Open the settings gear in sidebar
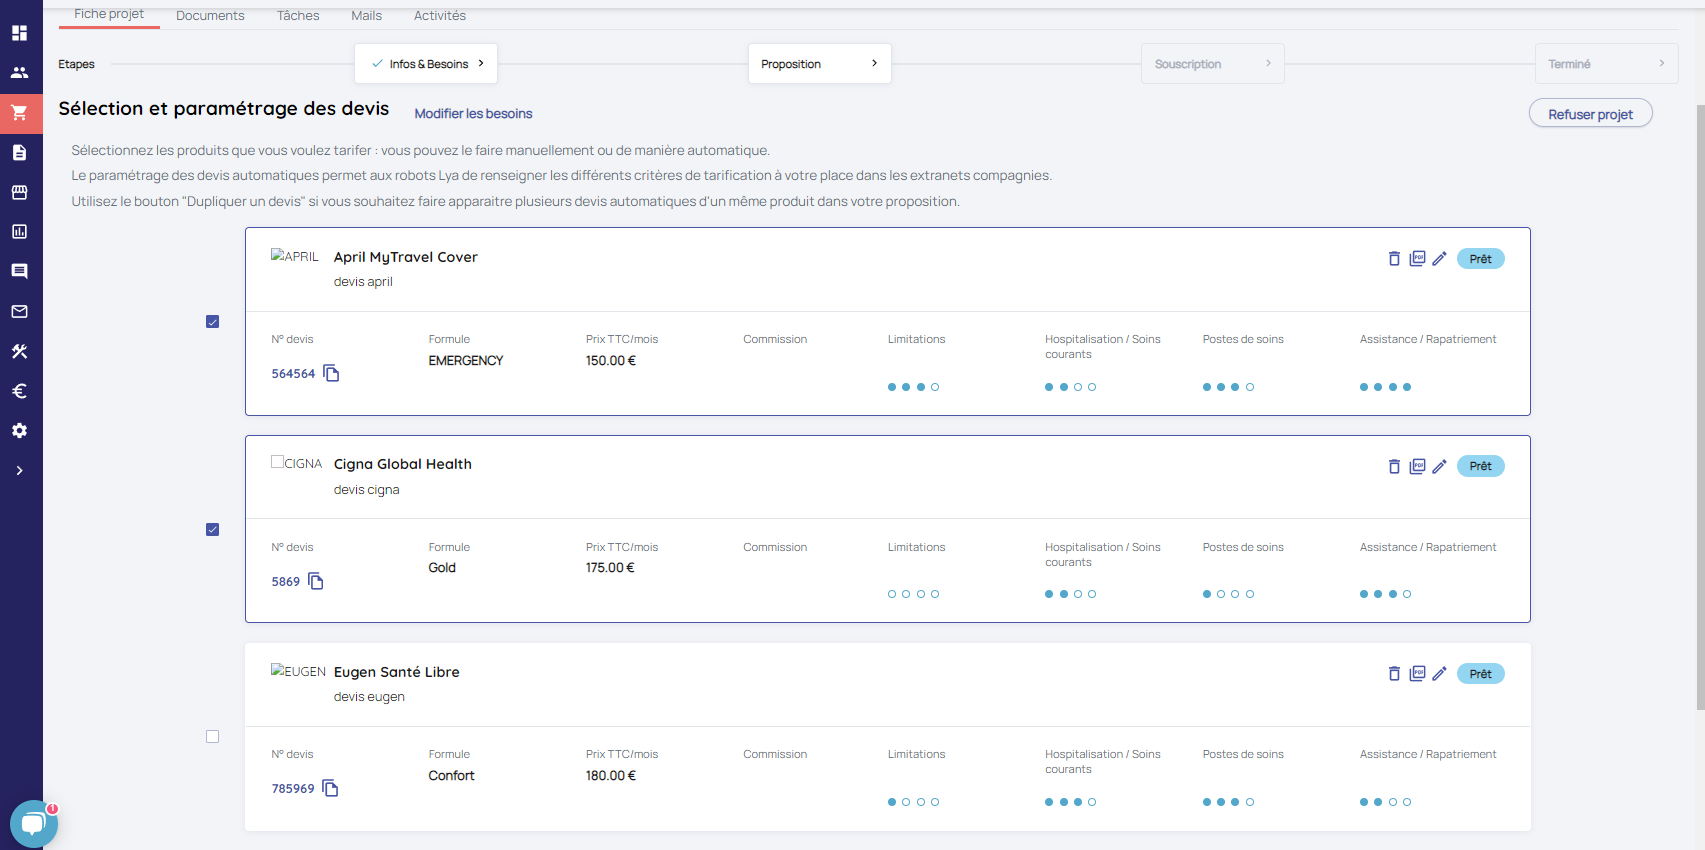This screenshot has height=850, width=1705. pyautogui.click(x=20, y=431)
